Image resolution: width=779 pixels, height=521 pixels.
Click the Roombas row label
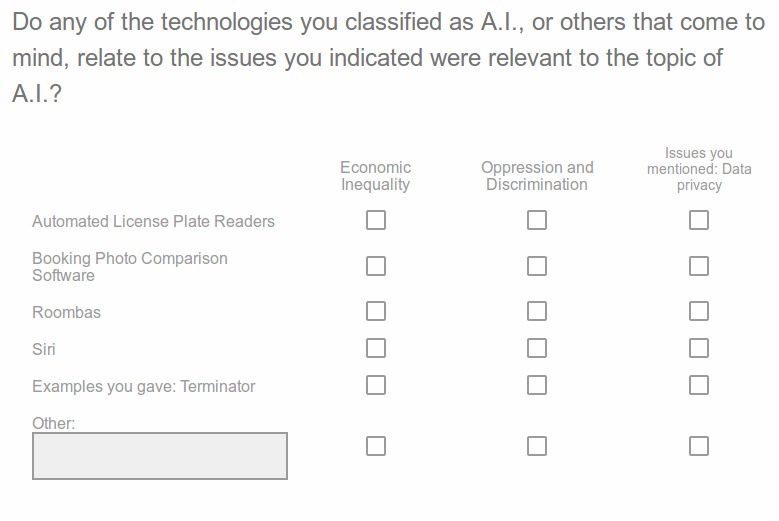(x=66, y=312)
